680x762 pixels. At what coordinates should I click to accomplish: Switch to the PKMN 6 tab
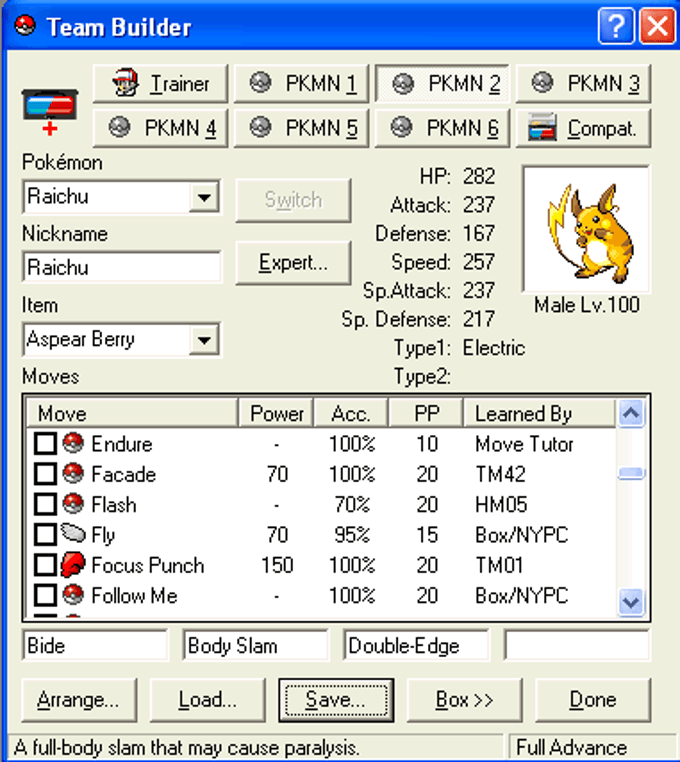click(442, 128)
